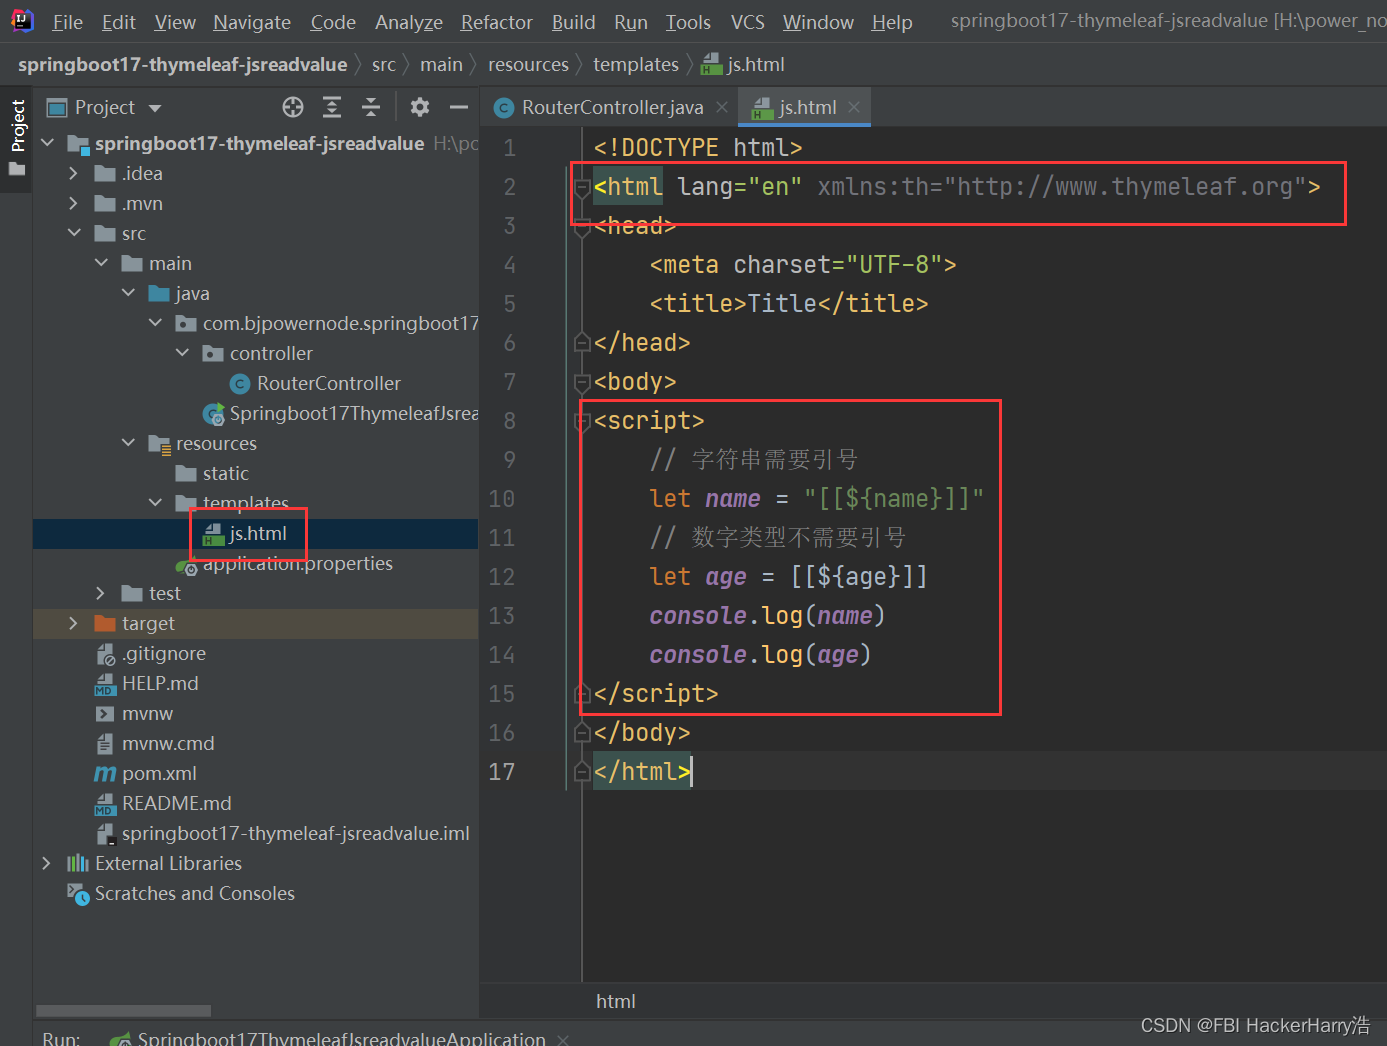Open the Build menu
Image resolution: width=1387 pixels, height=1046 pixels.
[574, 22]
